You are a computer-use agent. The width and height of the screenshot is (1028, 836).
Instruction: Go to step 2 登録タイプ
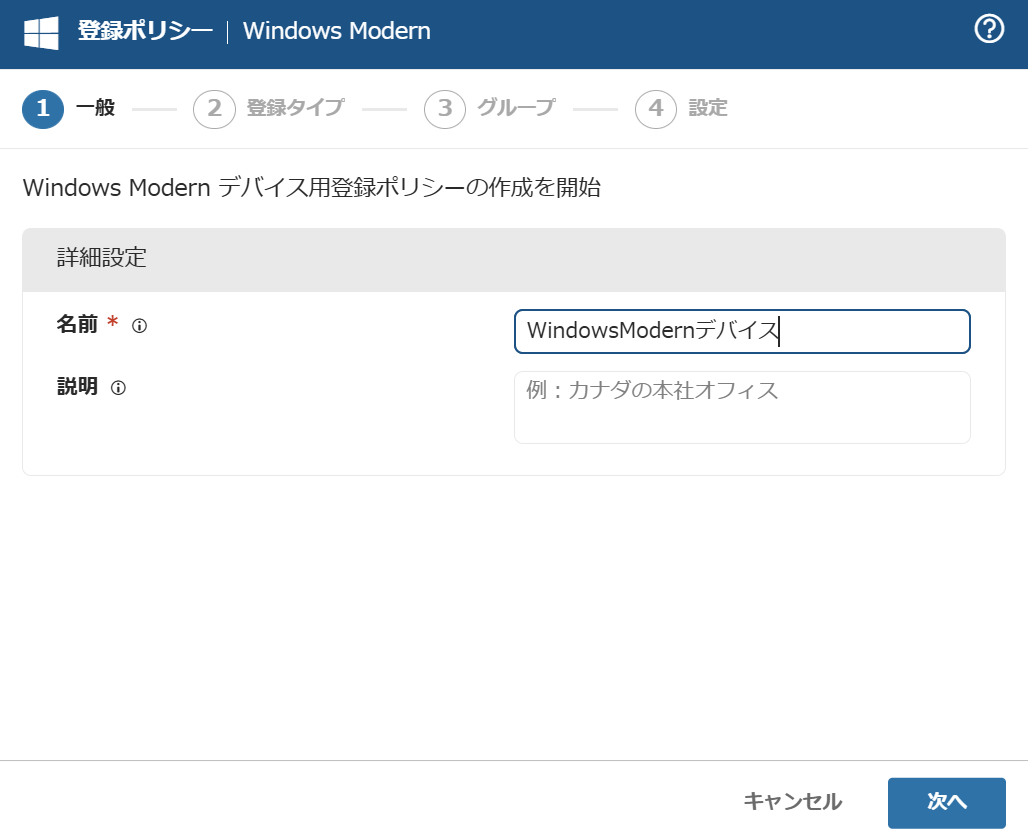pos(269,108)
